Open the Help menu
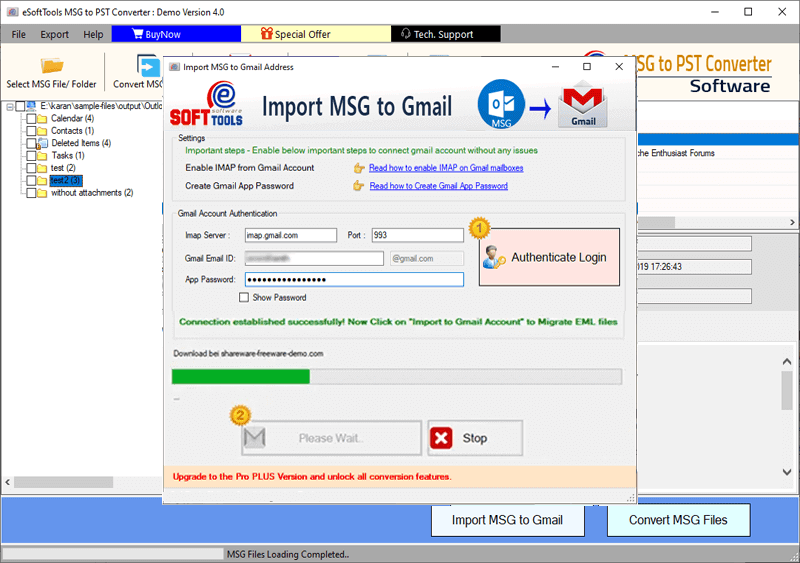The width and height of the screenshot is (800, 563). 93,34
